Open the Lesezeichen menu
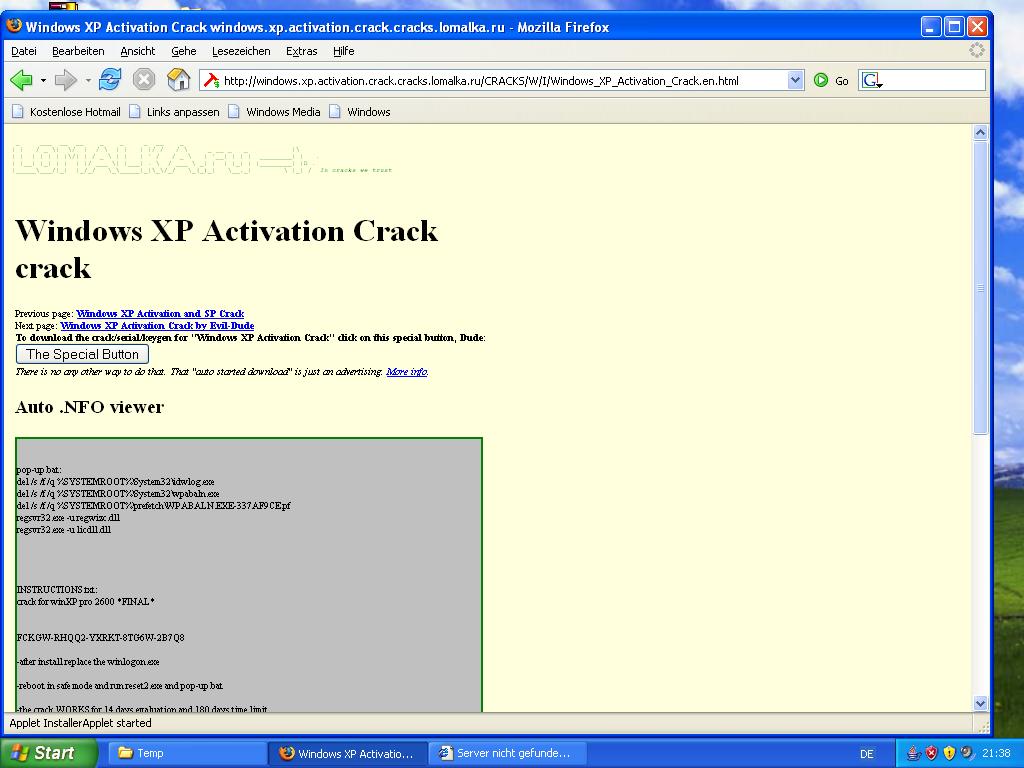 click(x=241, y=51)
